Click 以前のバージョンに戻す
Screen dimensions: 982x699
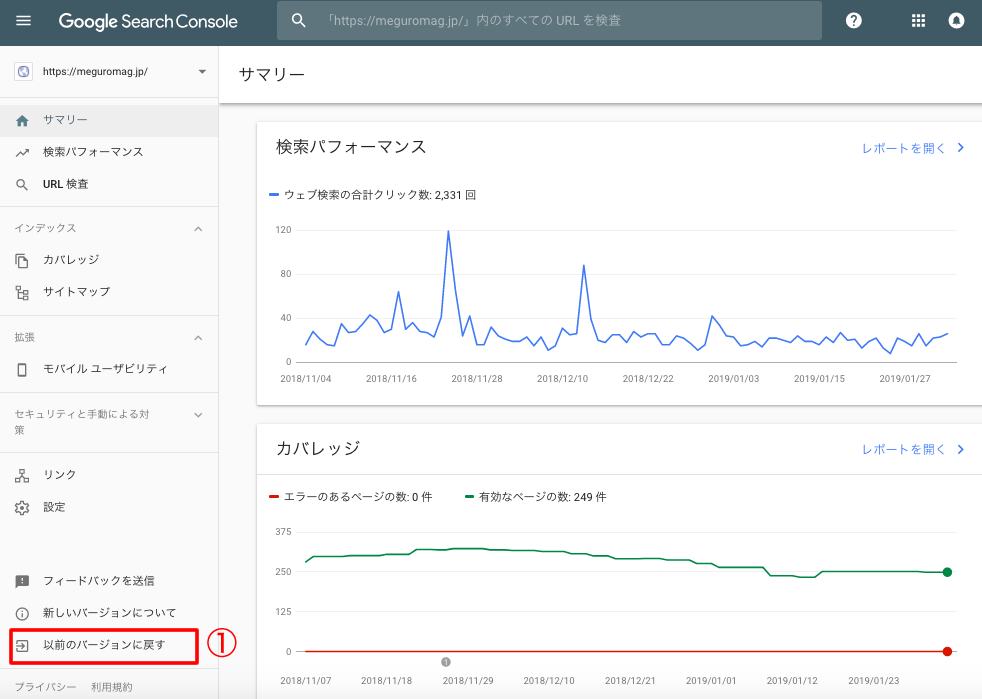coord(103,645)
